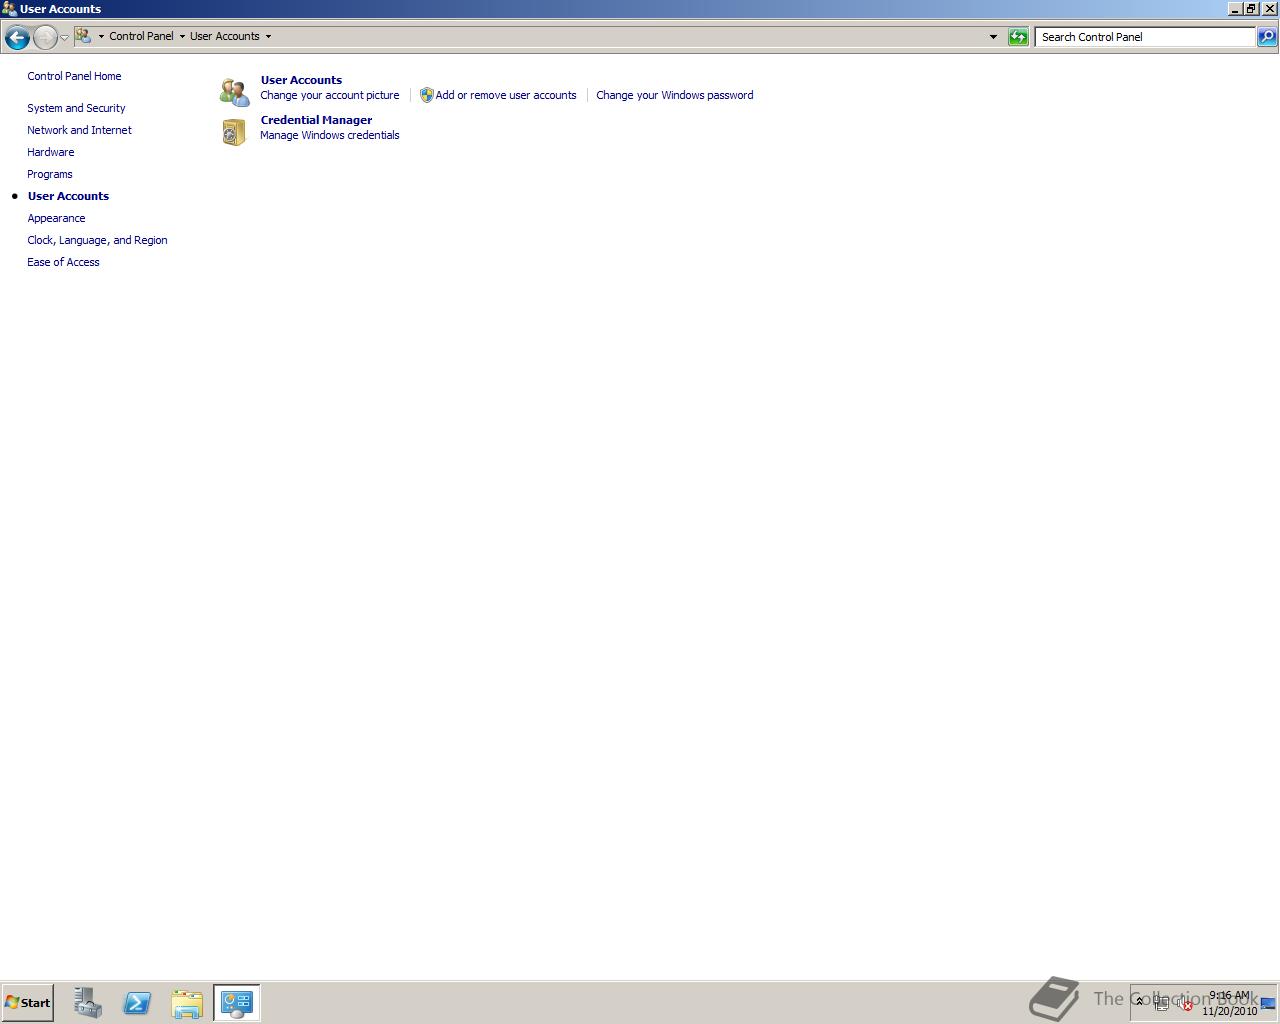Image resolution: width=1280 pixels, height=1024 pixels.
Task: Select the User Accounts breadcrumb
Action: click(x=225, y=36)
